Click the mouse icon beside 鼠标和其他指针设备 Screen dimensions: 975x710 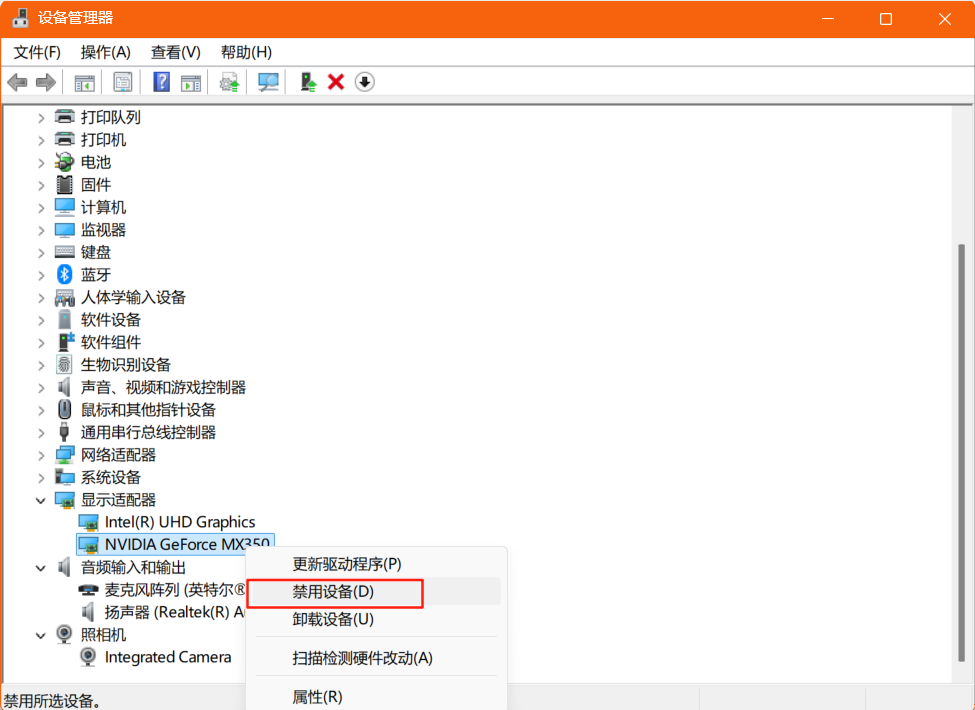pyautogui.click(x=64, y=409)
